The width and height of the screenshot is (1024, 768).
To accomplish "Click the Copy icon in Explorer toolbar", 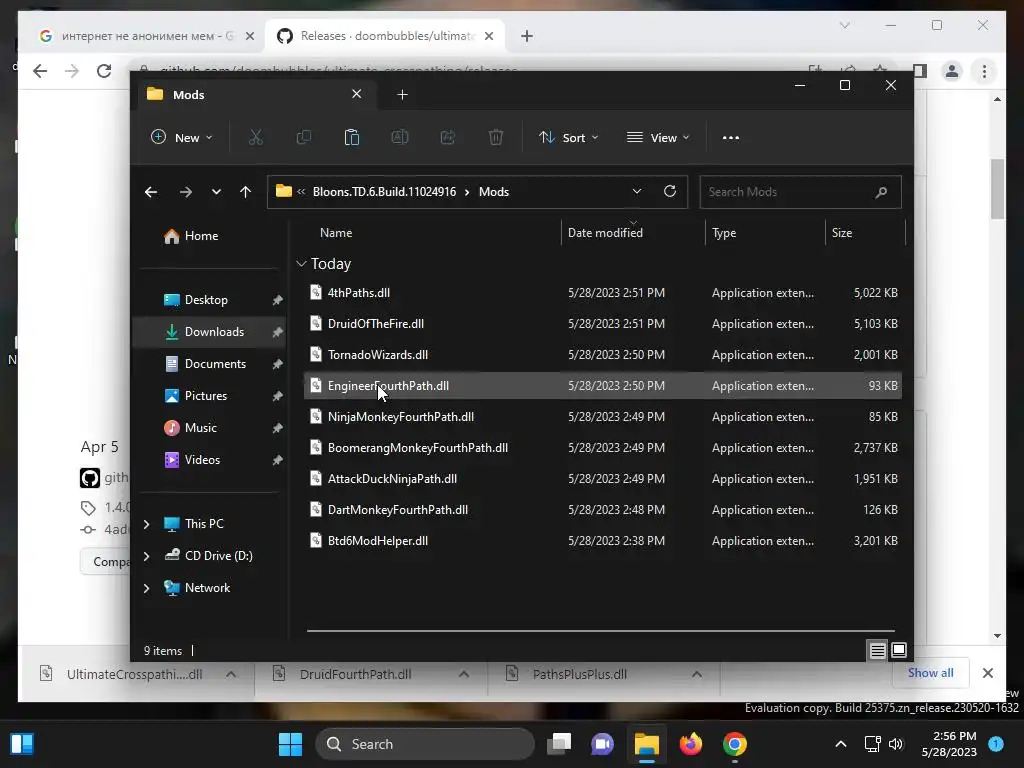I will 304,137.
